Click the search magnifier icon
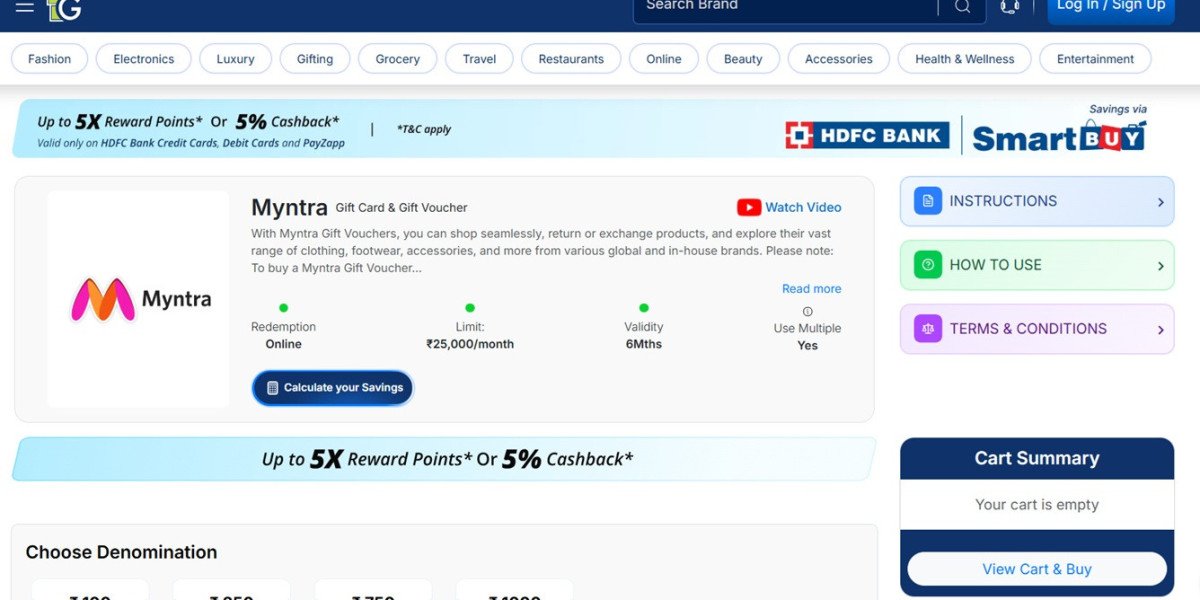The image size is (1200, 600). 962,7
